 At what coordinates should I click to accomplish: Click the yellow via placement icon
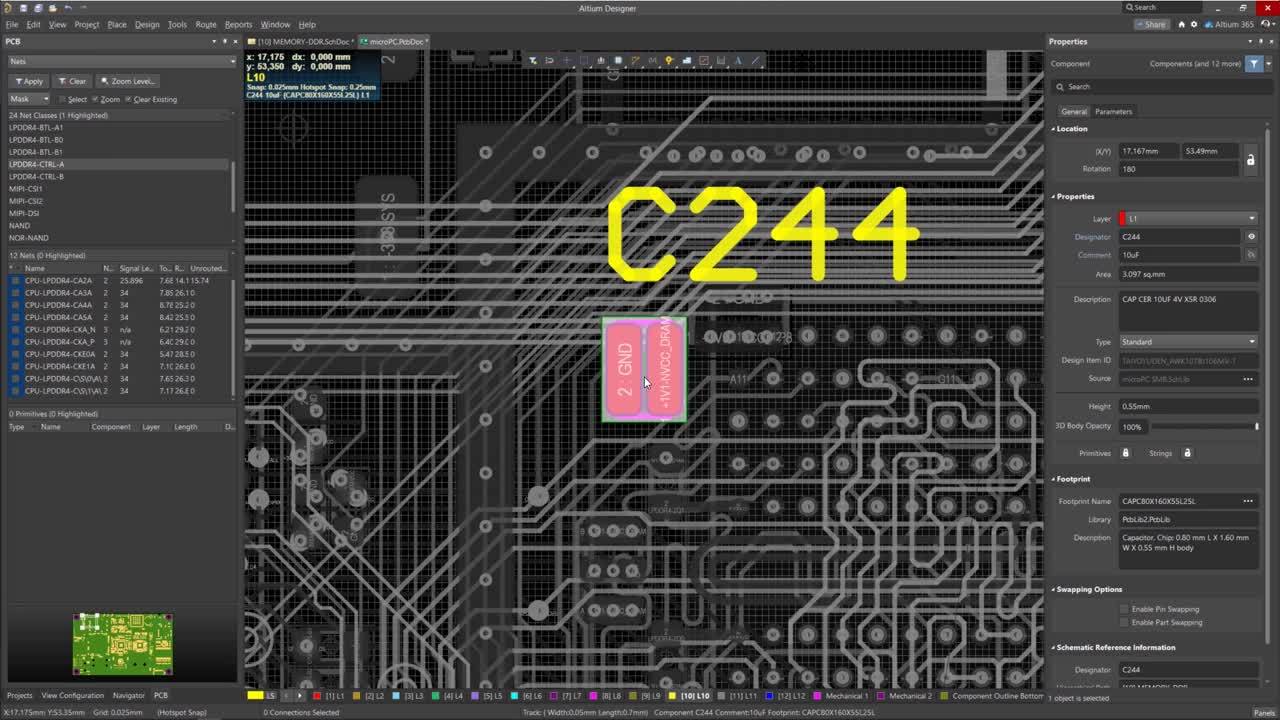[x=669, y=60]
